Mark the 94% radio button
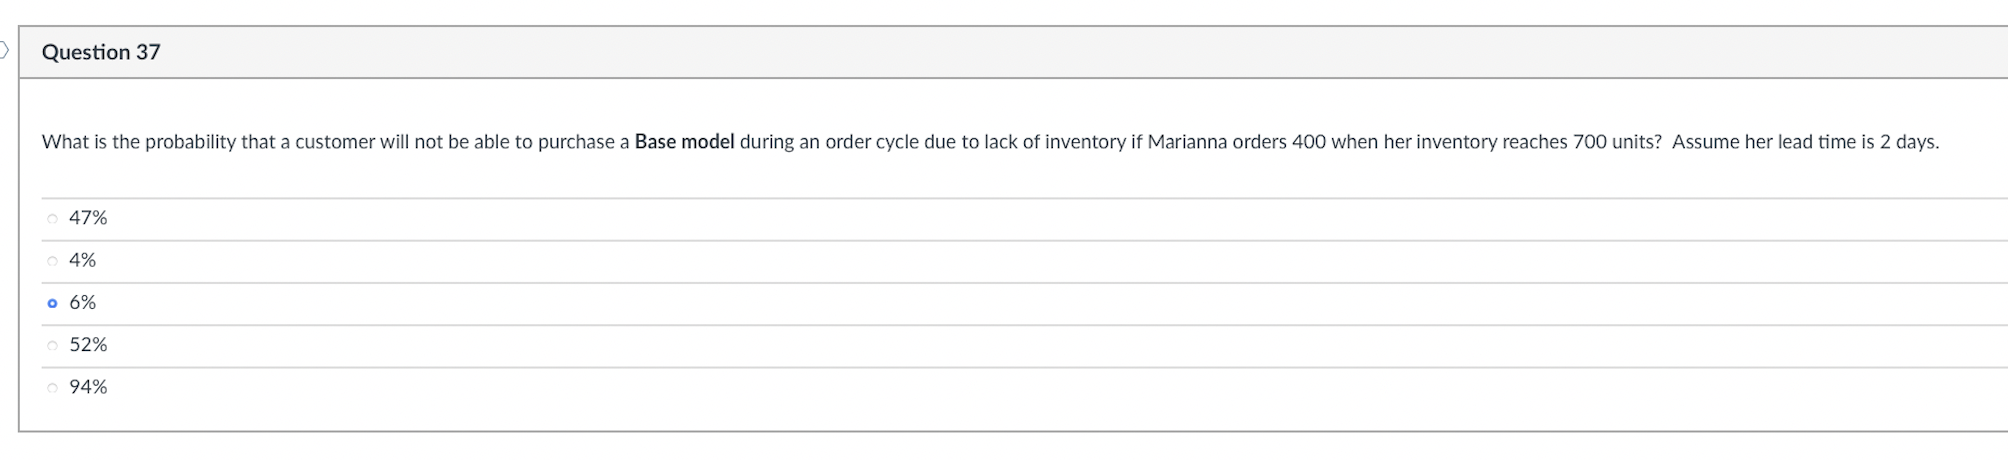This screenshot has height=460, width=2008. (x=52, y=388)
